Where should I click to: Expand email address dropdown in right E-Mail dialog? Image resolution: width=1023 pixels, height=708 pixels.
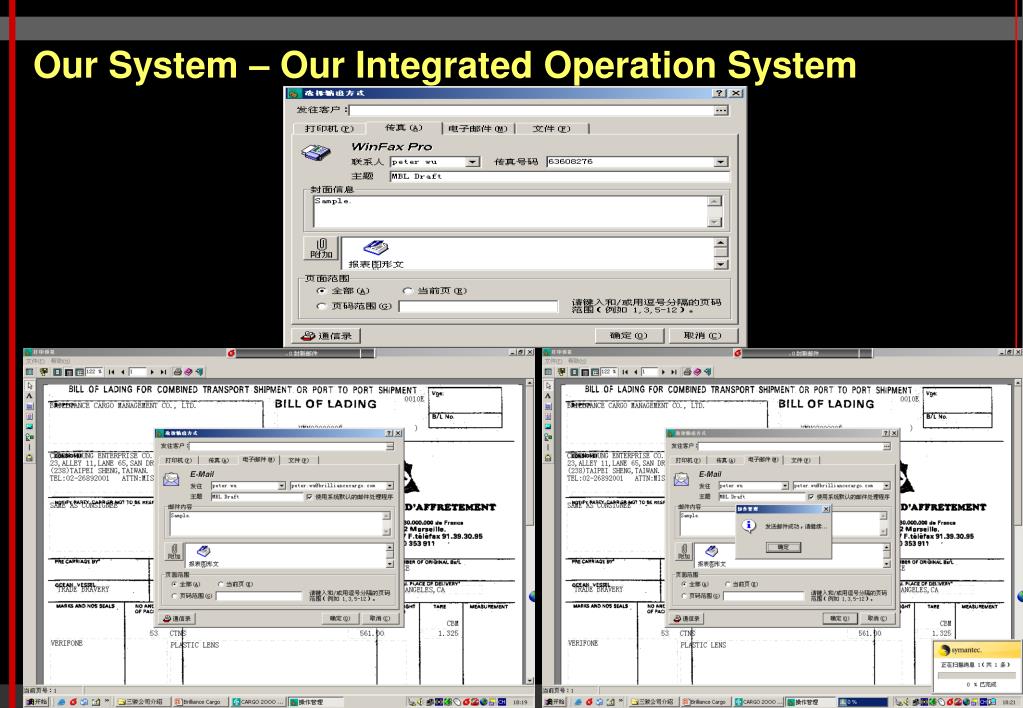[887, 486]
